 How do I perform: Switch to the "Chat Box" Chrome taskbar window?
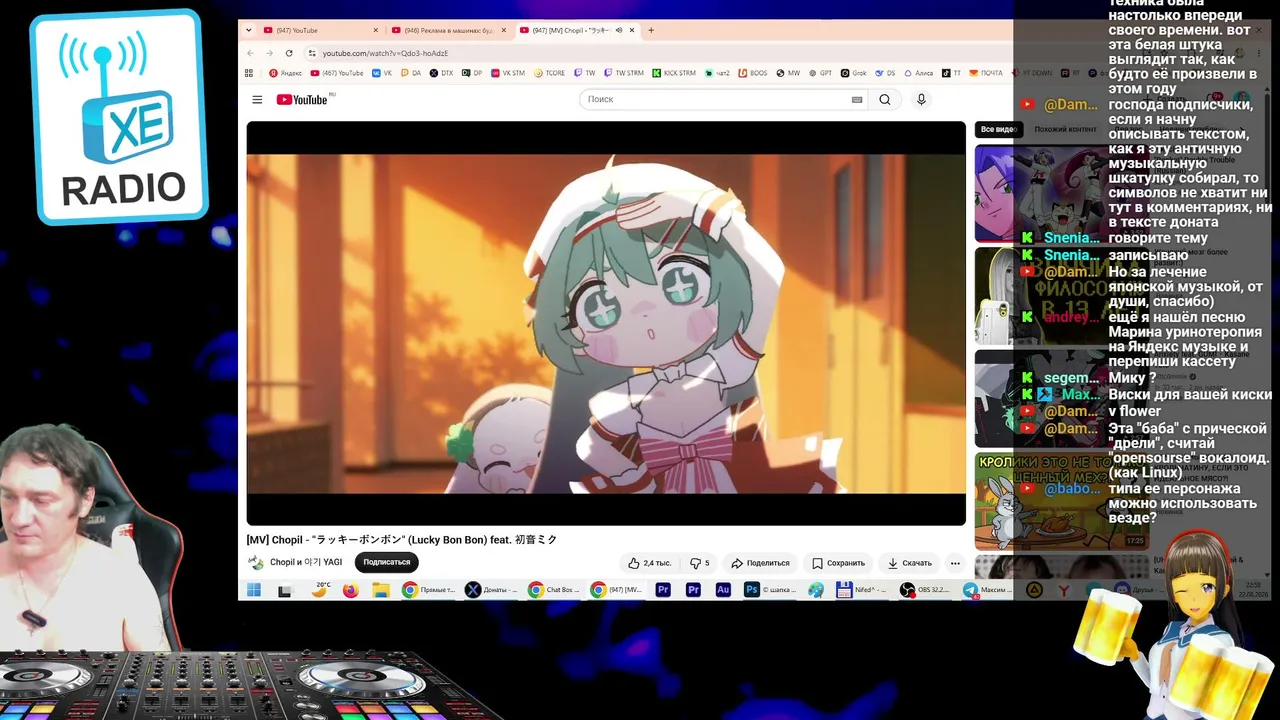coord(555,590)
